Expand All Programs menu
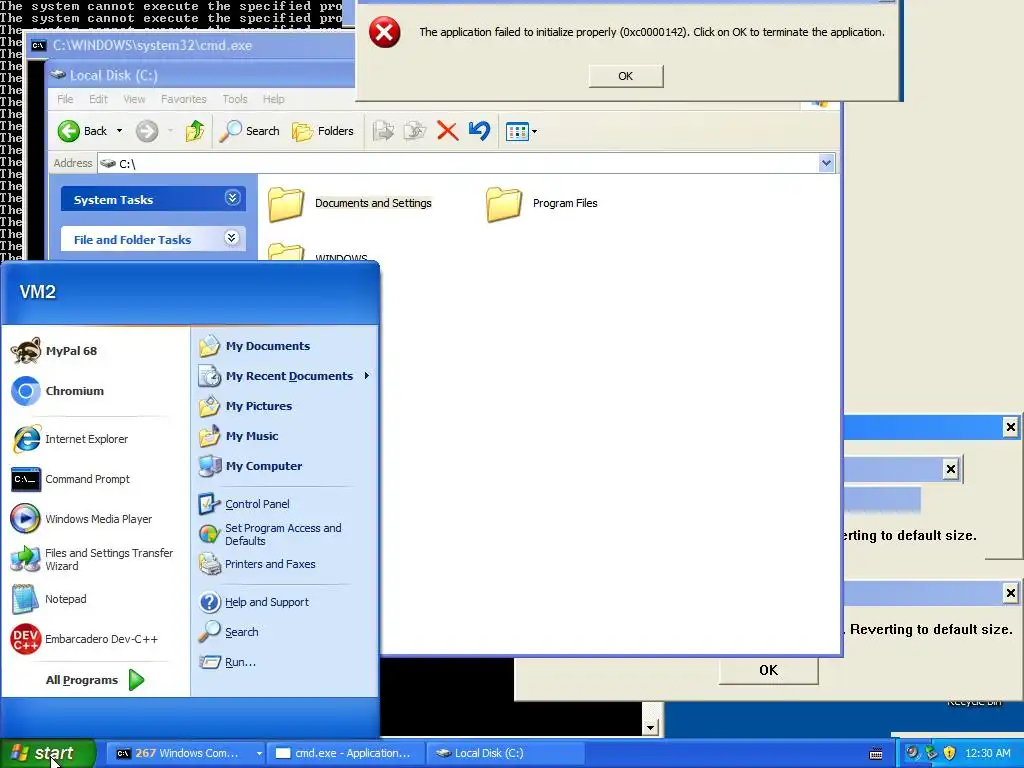 click(94, 680)
